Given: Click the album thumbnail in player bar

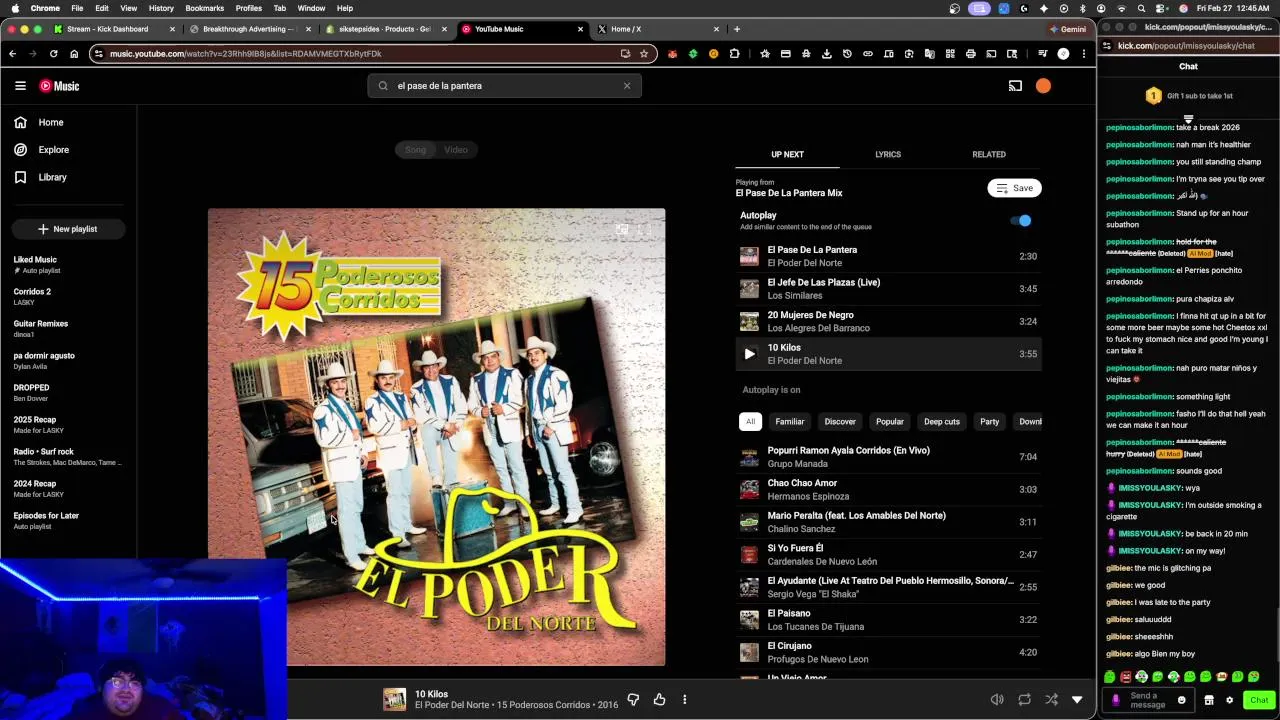Looking at the screenshot, I should tap(395, 699).
